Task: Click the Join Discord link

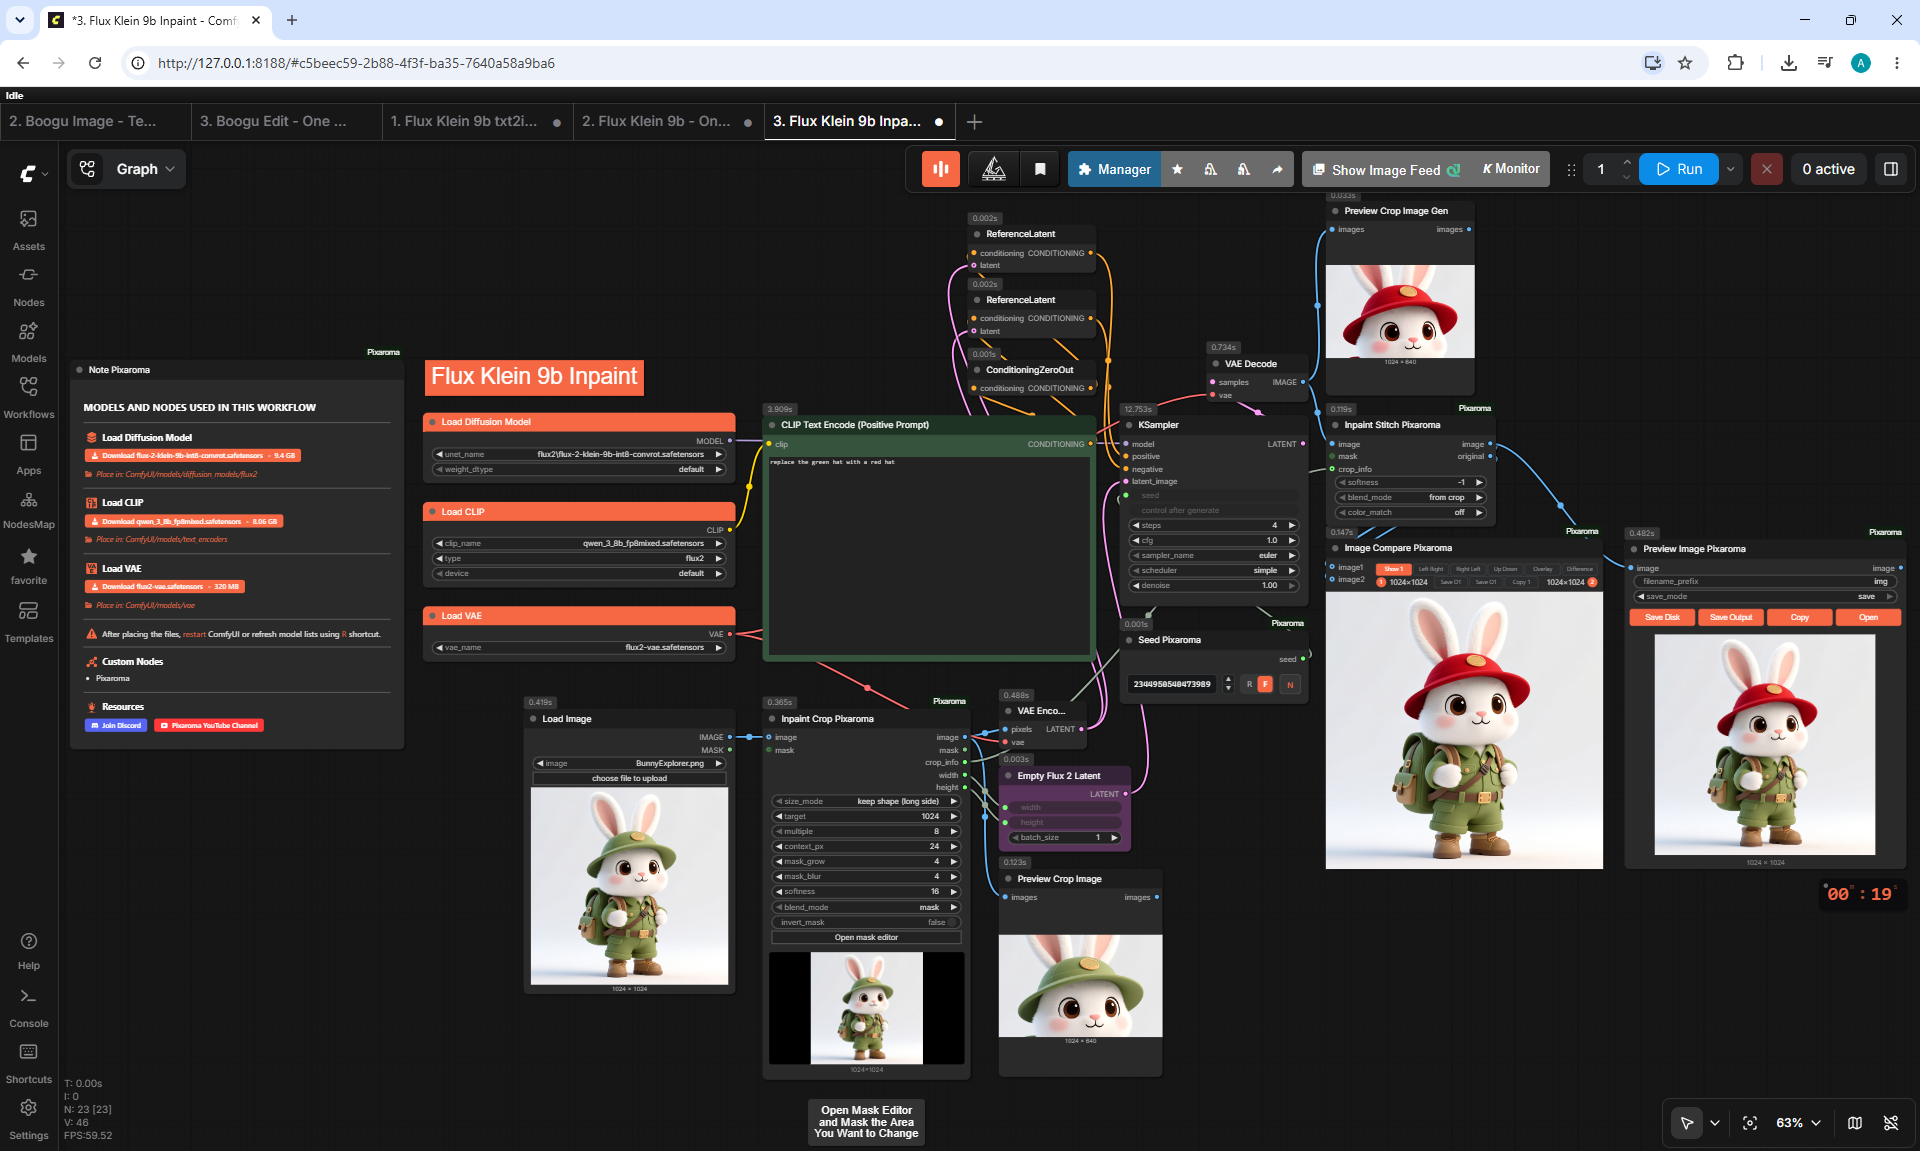Action: 116,725
